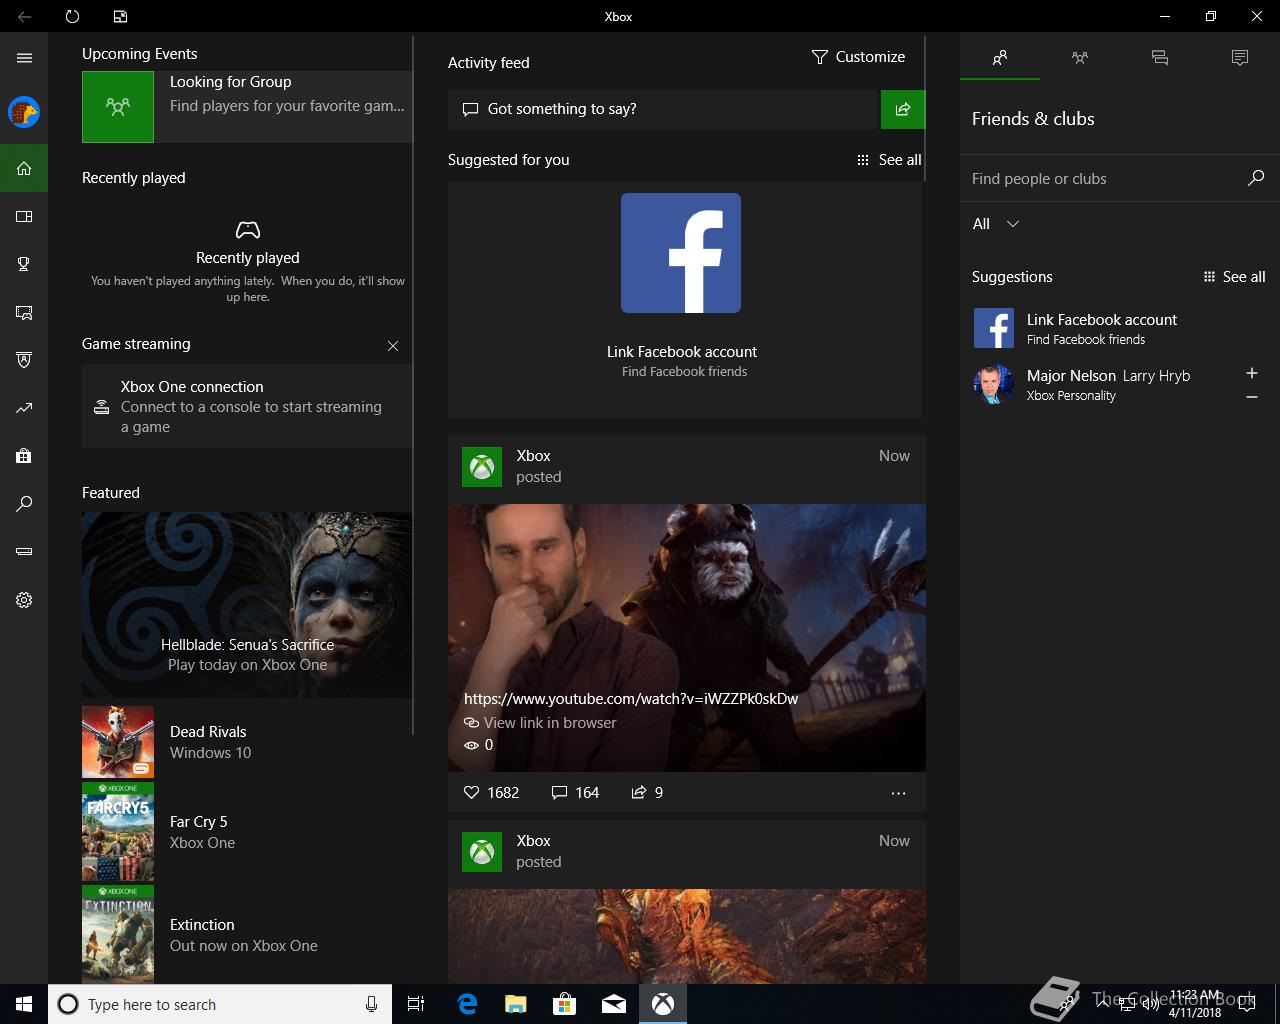Switch to Friends tab in right panel
Image resolution: width=1280 pixels, height=1024 pixels.
(x=1000, y=58)
